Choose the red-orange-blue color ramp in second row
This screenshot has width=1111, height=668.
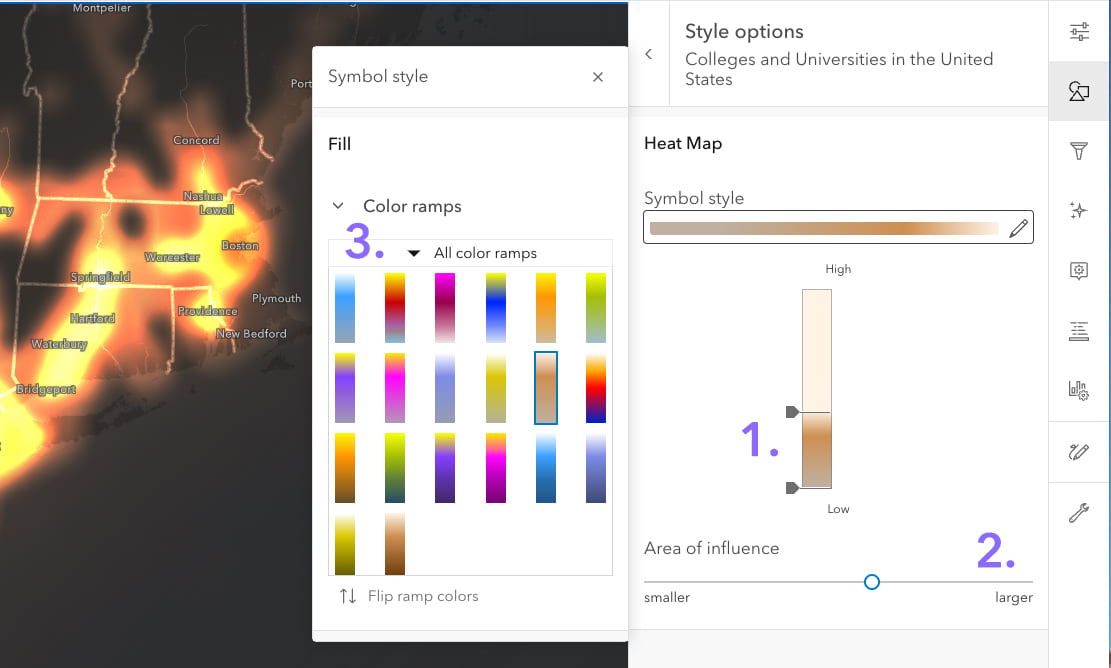tap(596, 388)
